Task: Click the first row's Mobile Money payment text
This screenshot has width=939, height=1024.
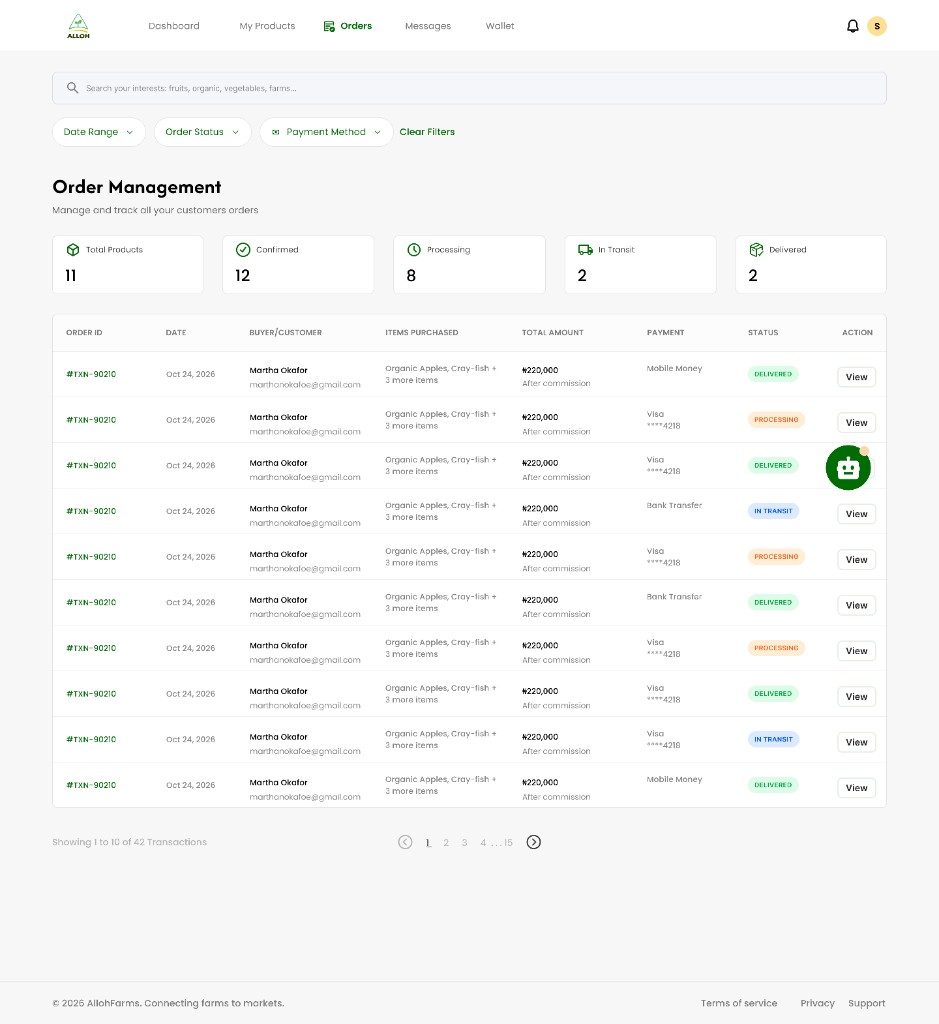Action: (x=674, y=368)
